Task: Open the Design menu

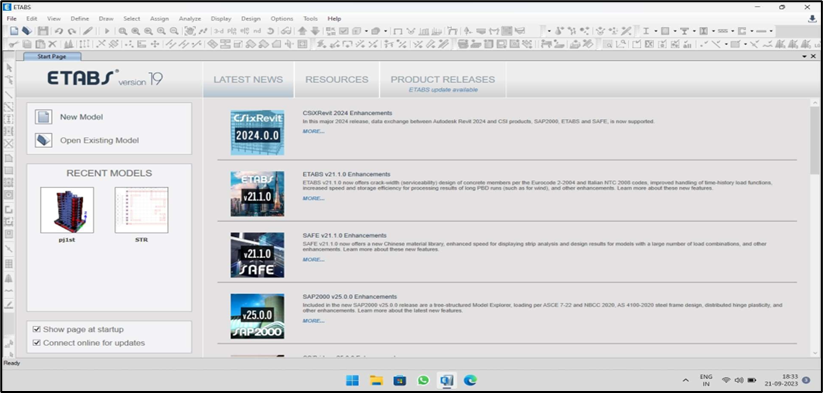Action: pyautogui.click(x=251, y=18)
